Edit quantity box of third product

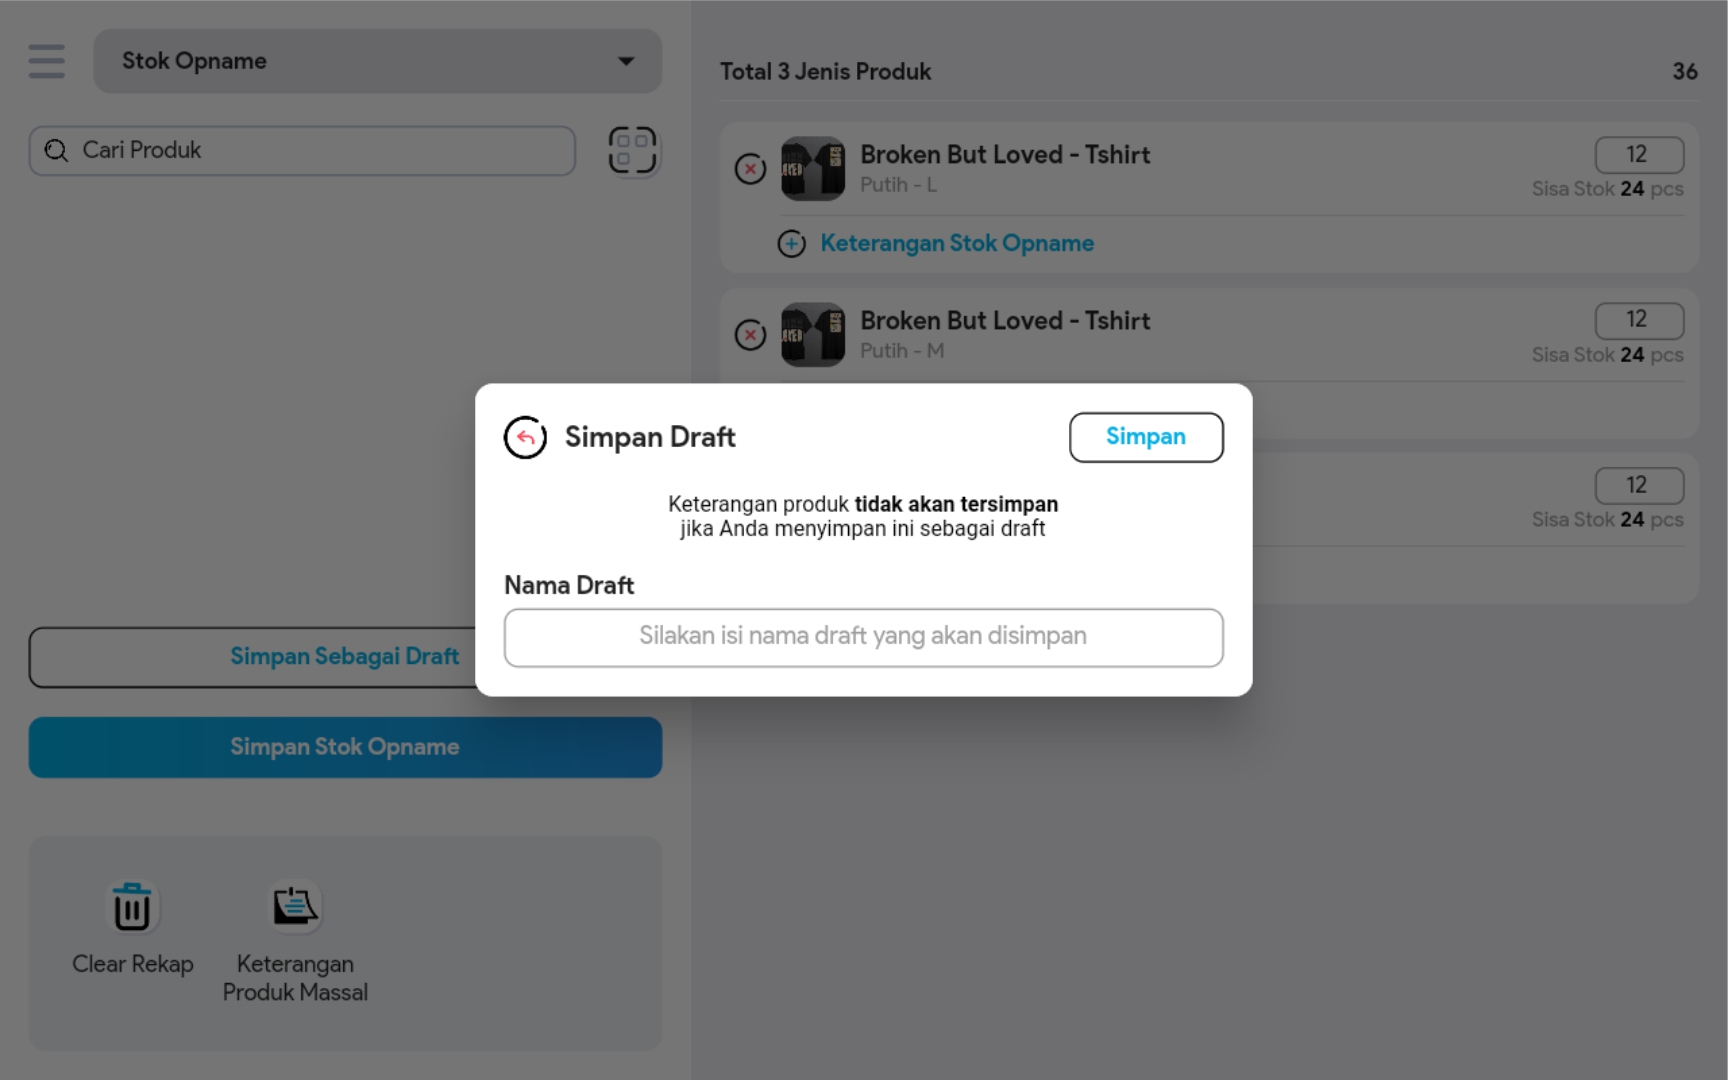point(1638,485)
